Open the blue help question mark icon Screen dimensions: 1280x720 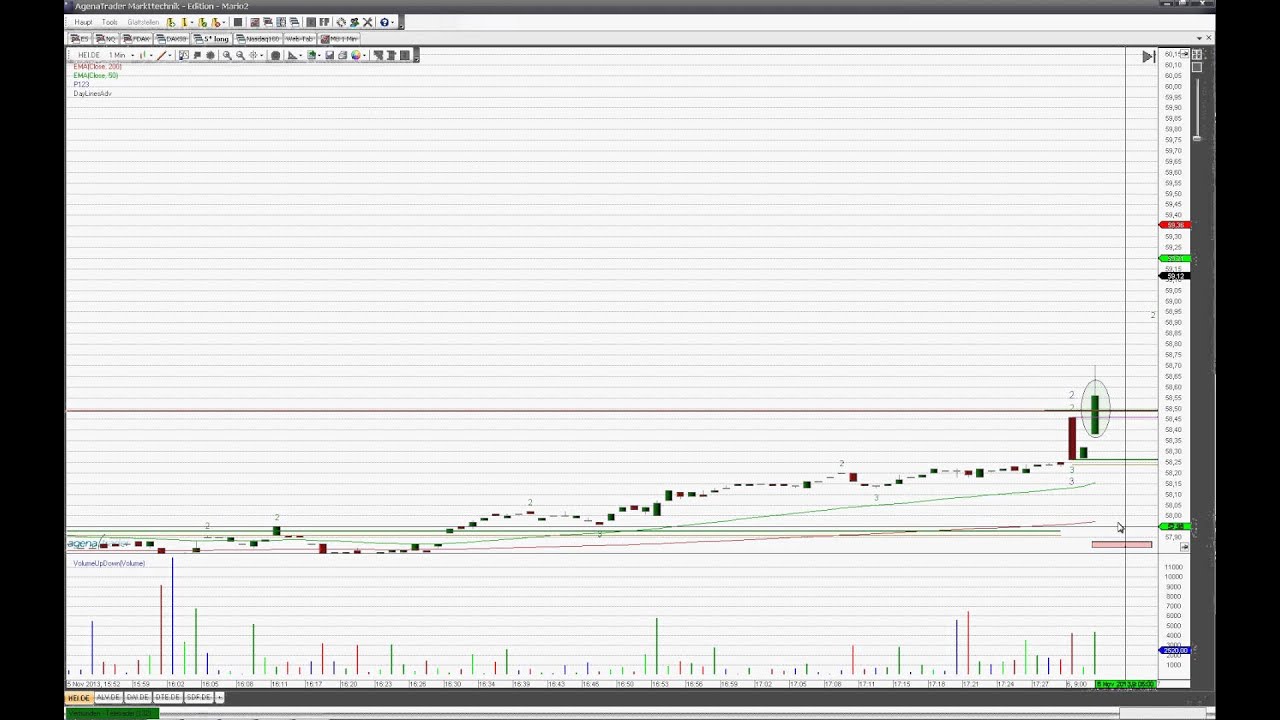point(384,22)
